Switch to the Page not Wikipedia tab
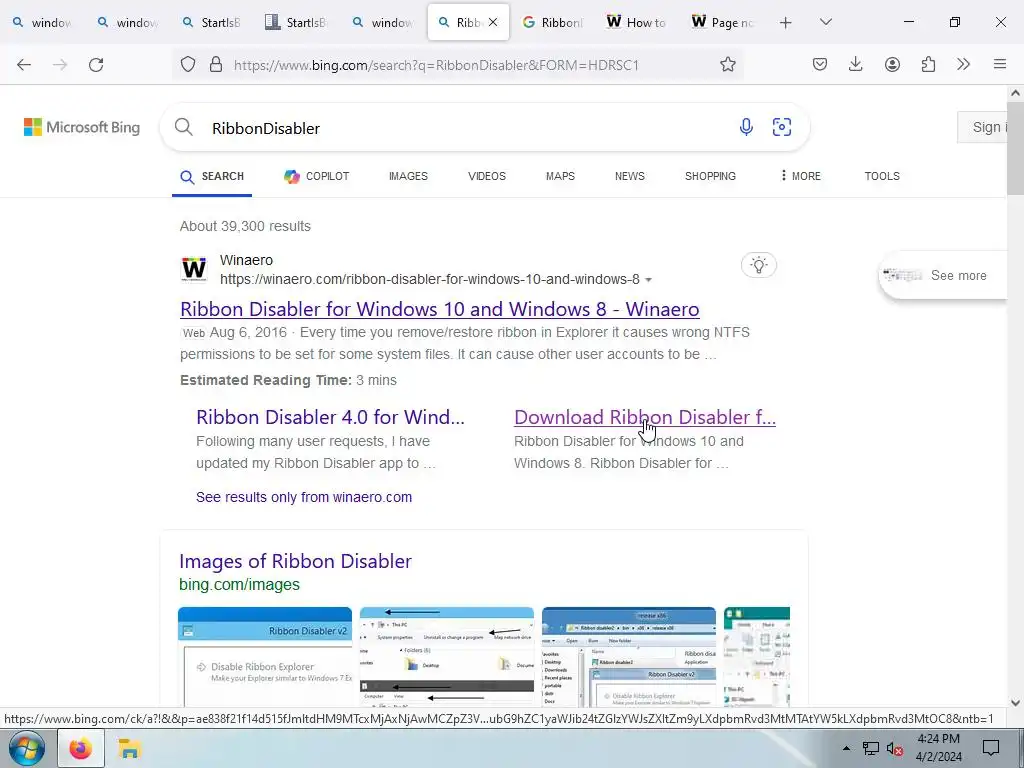The height and width of the screenshot is (768, 1024). [722, 22]
